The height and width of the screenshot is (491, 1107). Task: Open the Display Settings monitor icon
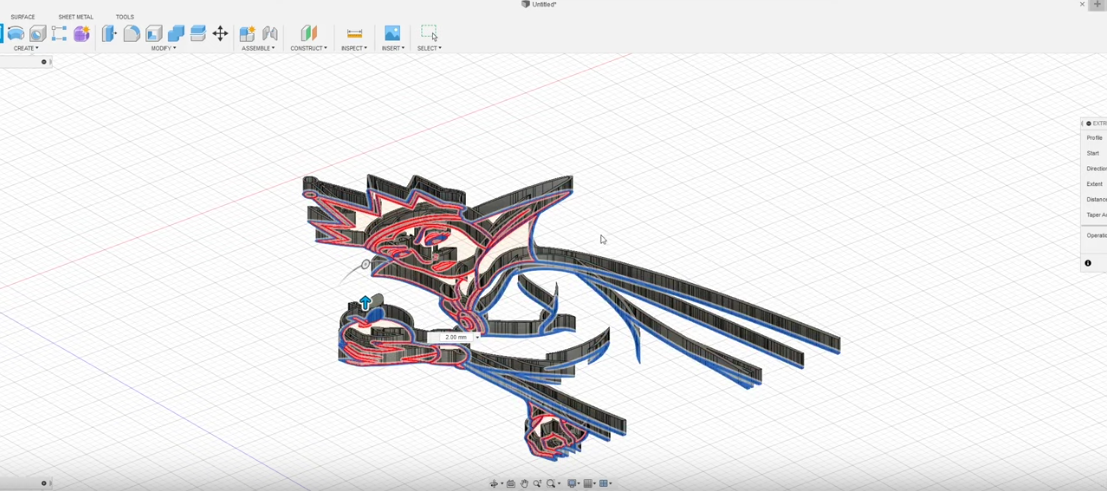[x=572, y=484]
